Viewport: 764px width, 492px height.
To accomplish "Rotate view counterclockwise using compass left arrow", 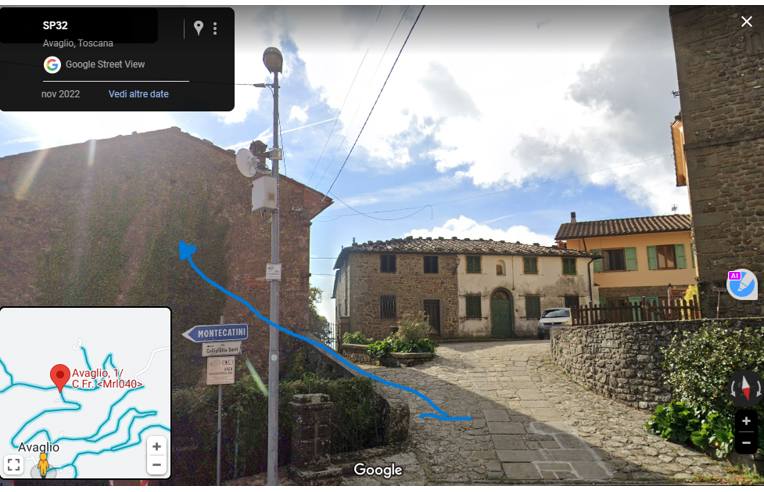I will click(733, 389).
